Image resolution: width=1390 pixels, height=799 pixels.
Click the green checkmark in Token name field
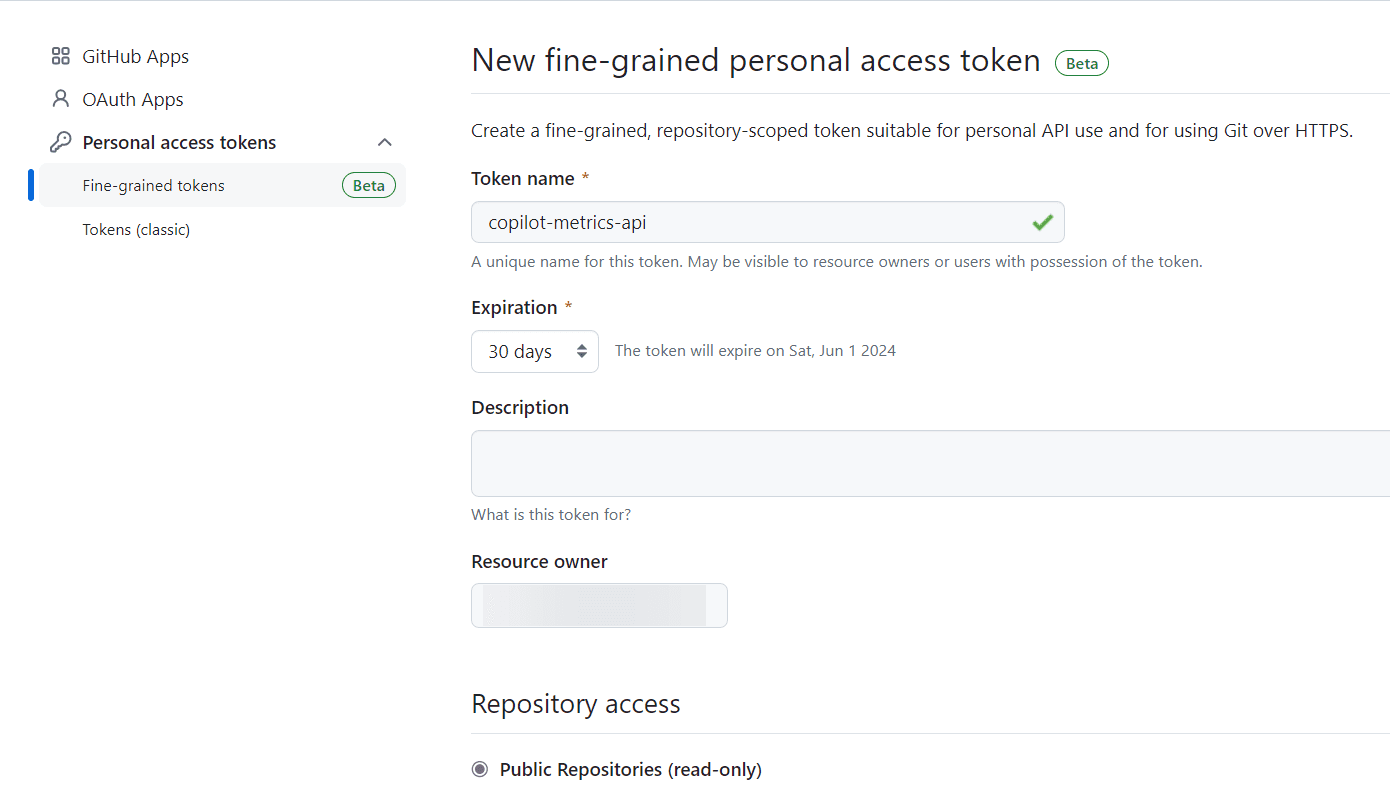click(1043, 222)
